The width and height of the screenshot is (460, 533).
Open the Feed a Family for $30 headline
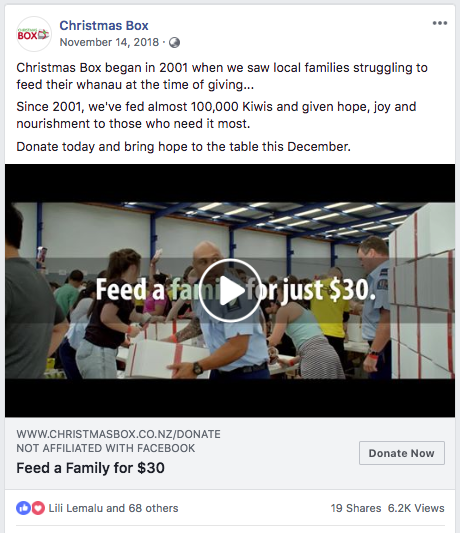(x=90, y=468)
